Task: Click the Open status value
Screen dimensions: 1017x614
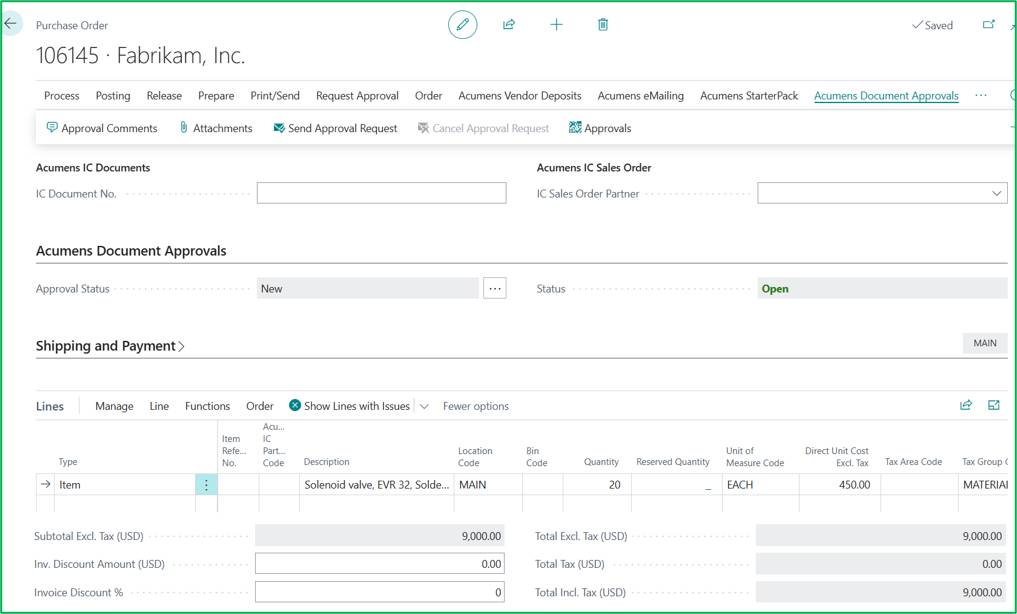Action: [775, 289]
